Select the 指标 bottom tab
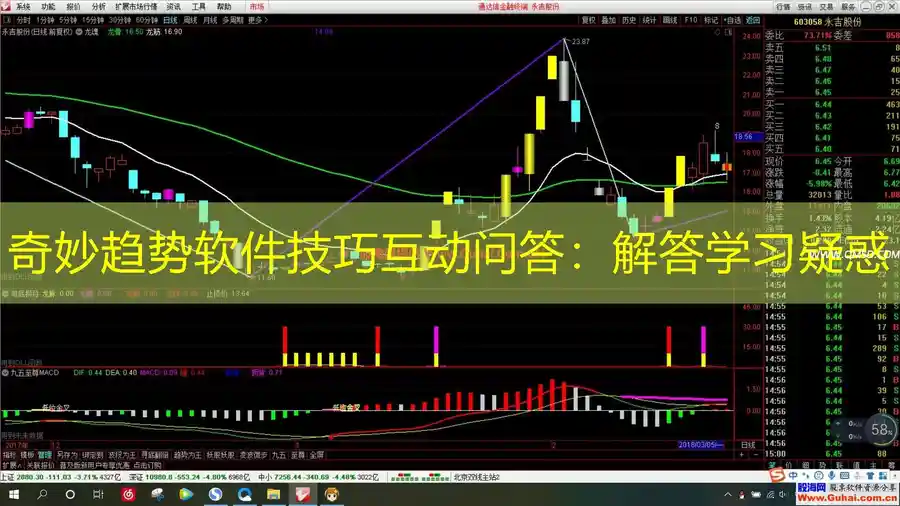900x506 pixels. [x=9, y=455]
